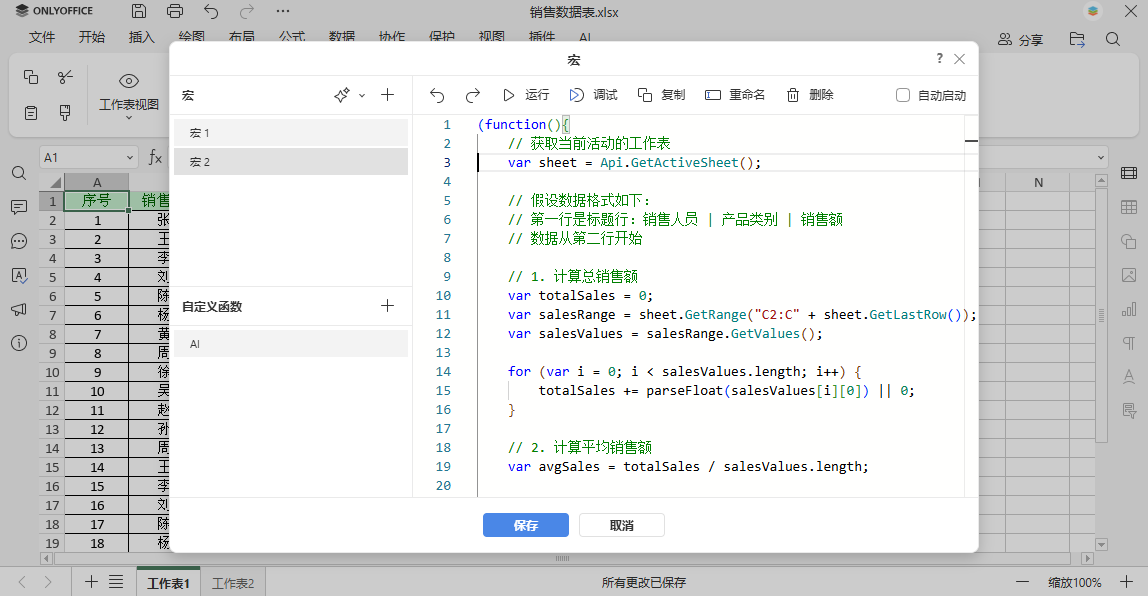The height and width of the screenshot is (596, 1148).
Task: Open the search icon at top right
Action: click(1113, 40)
